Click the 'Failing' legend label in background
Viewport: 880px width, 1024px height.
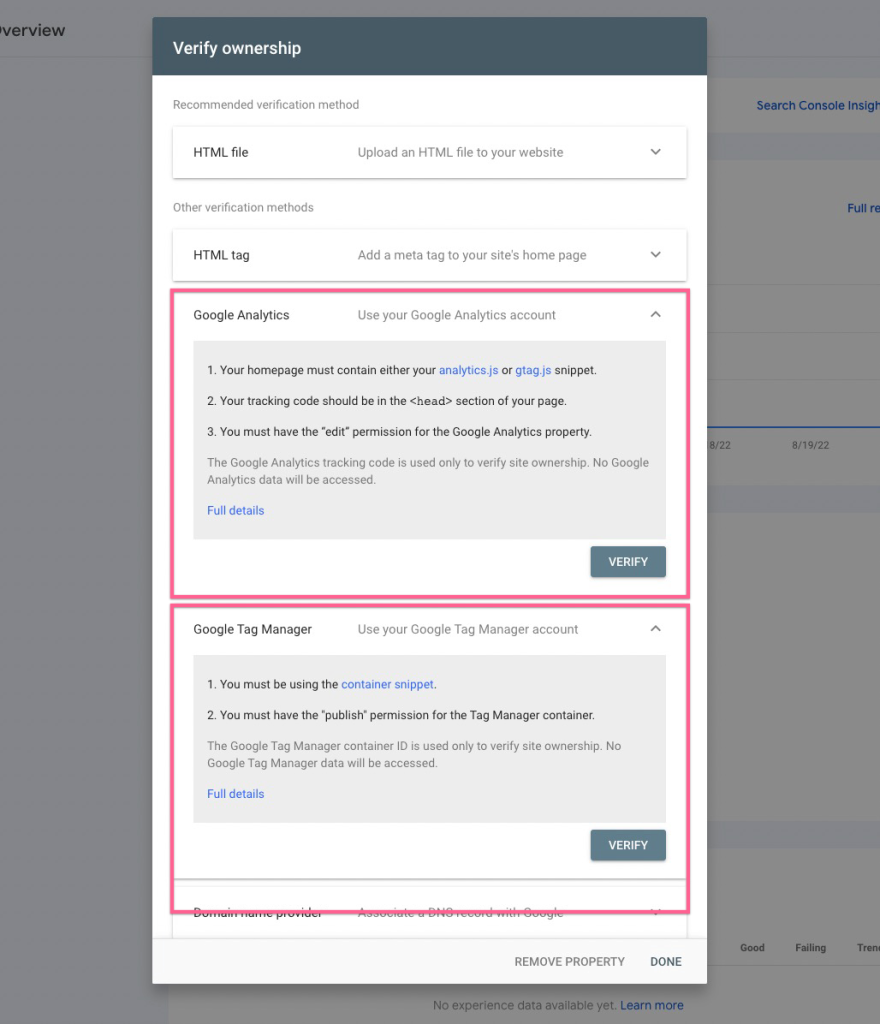[810, 947]
